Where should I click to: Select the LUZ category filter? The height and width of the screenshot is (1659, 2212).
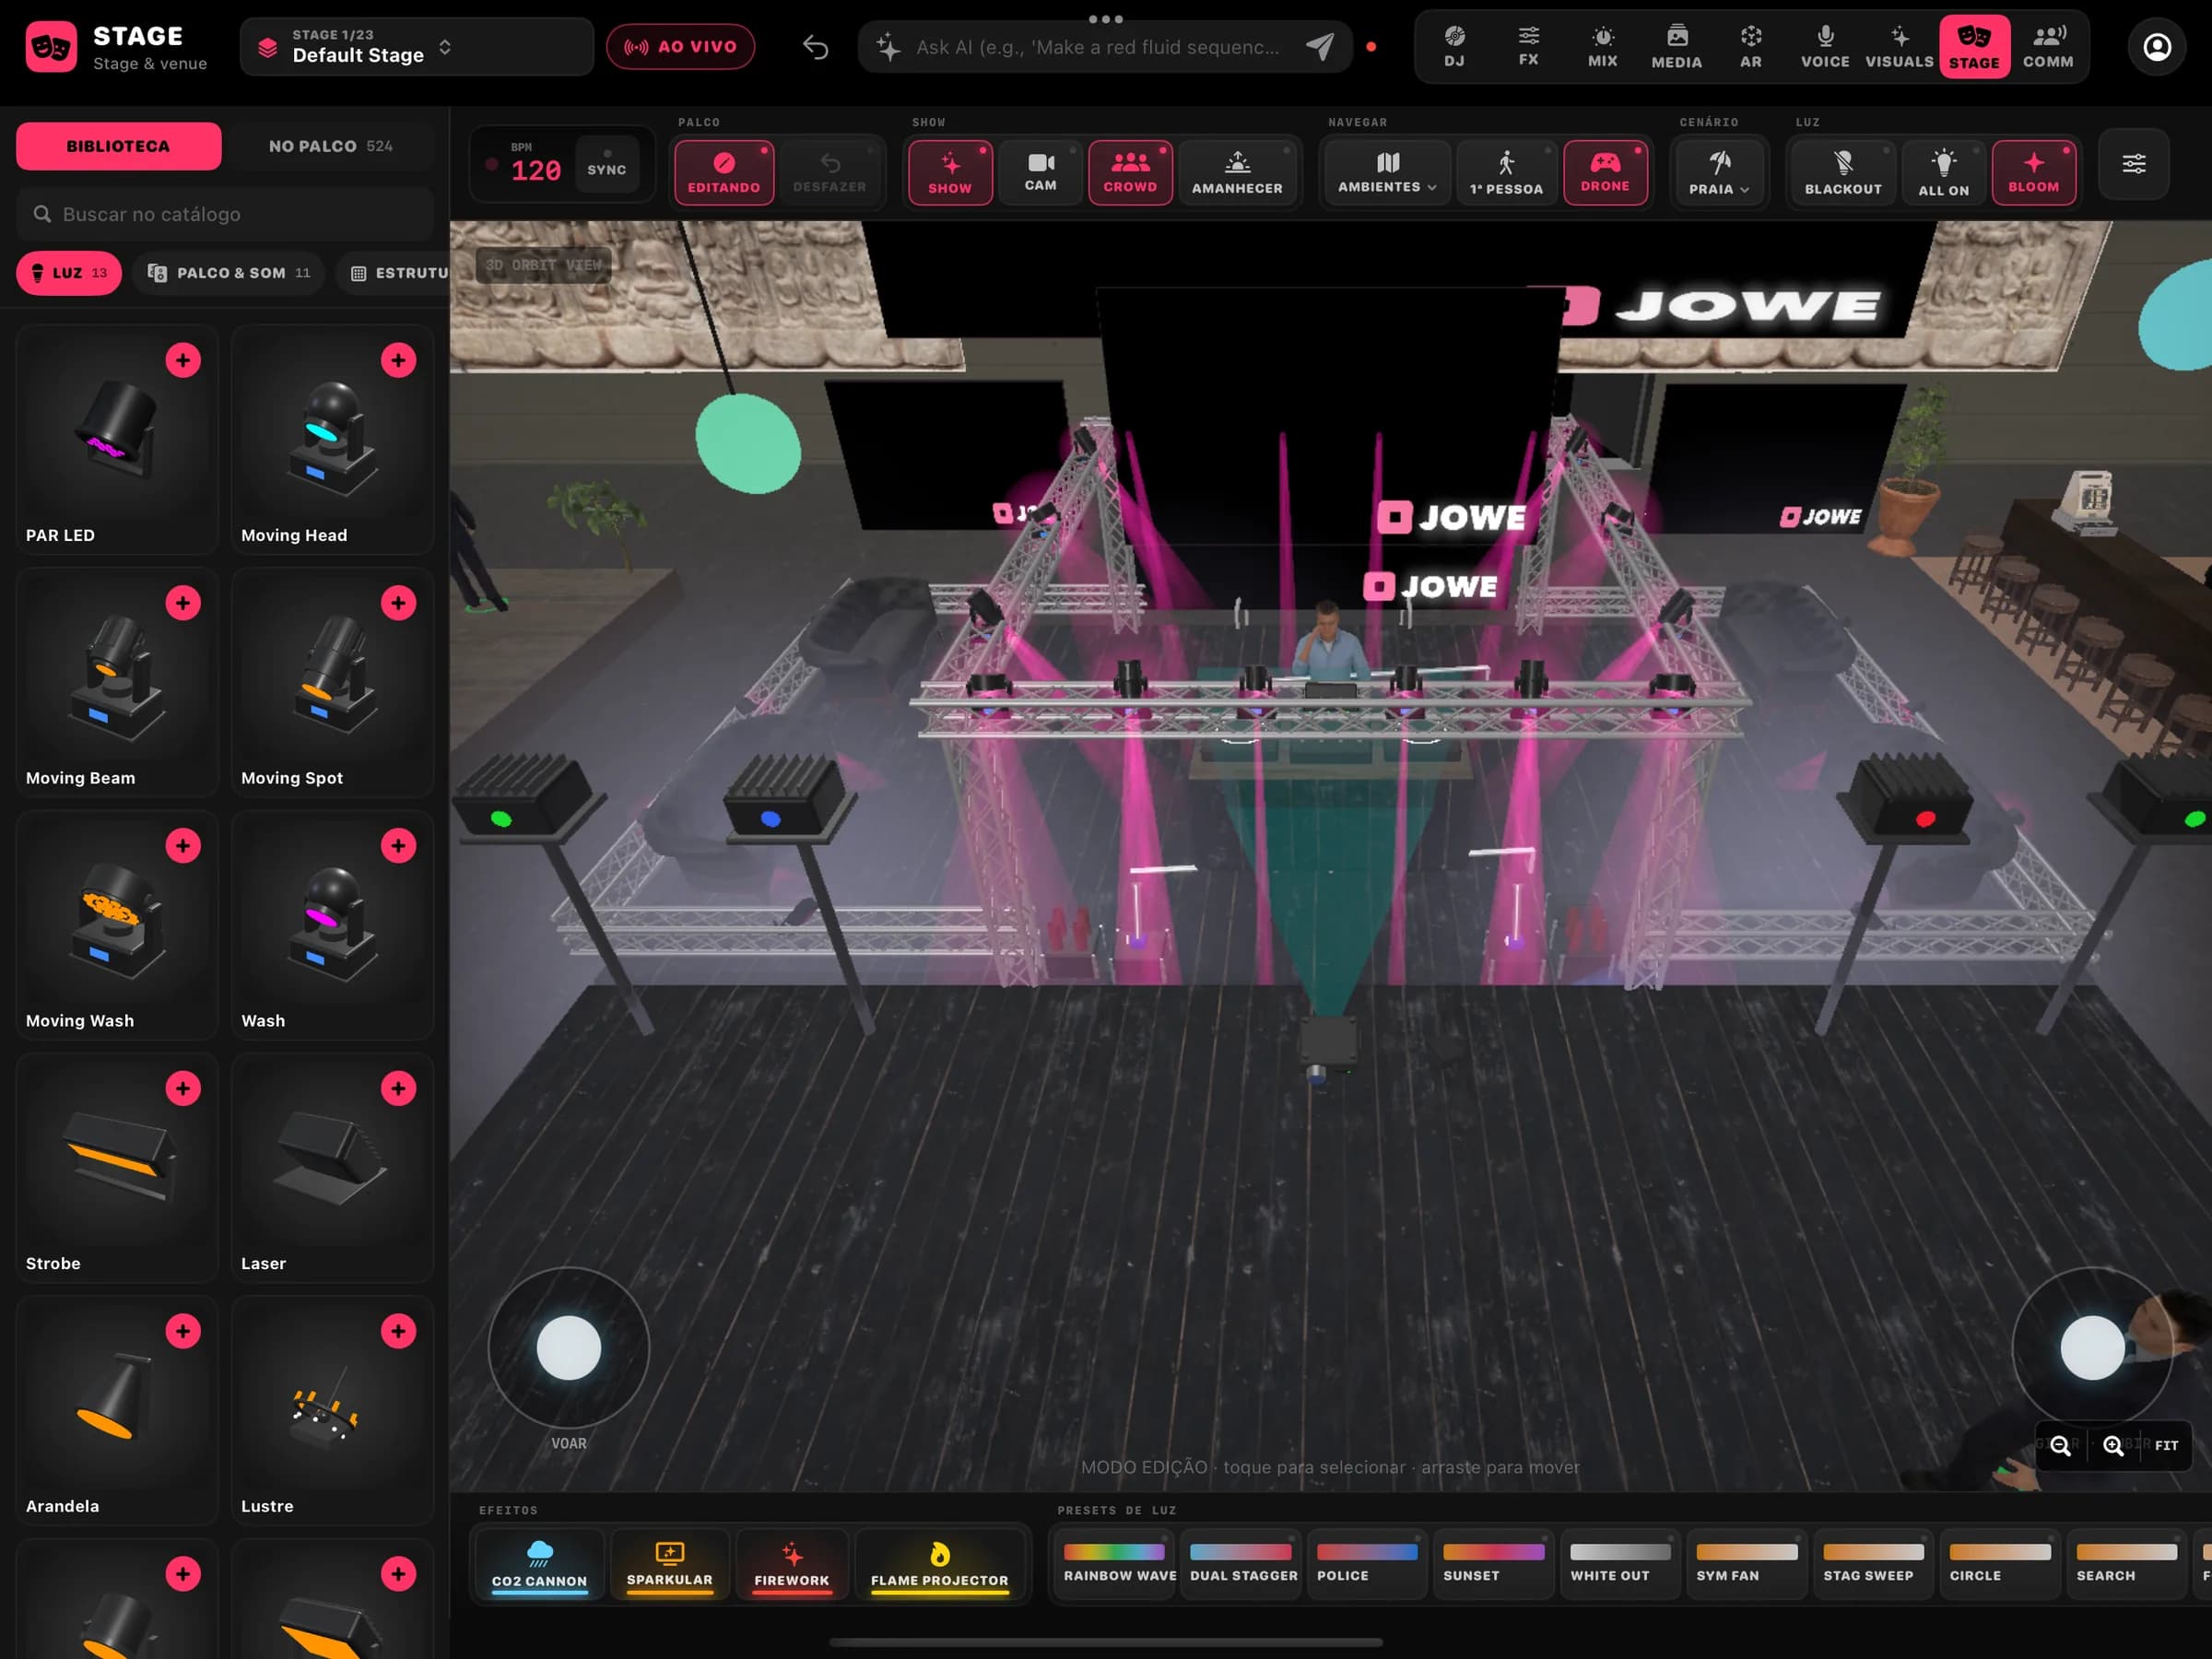tap(69, 273)
